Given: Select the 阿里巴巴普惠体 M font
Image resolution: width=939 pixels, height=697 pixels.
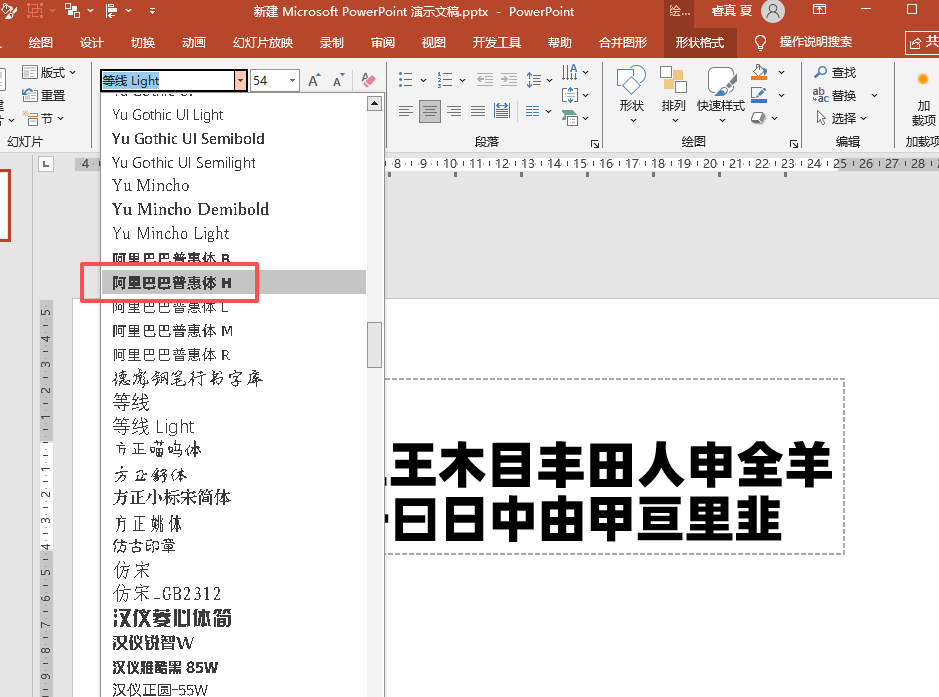Looking at the screenshot, I should [x=234, y=331].
